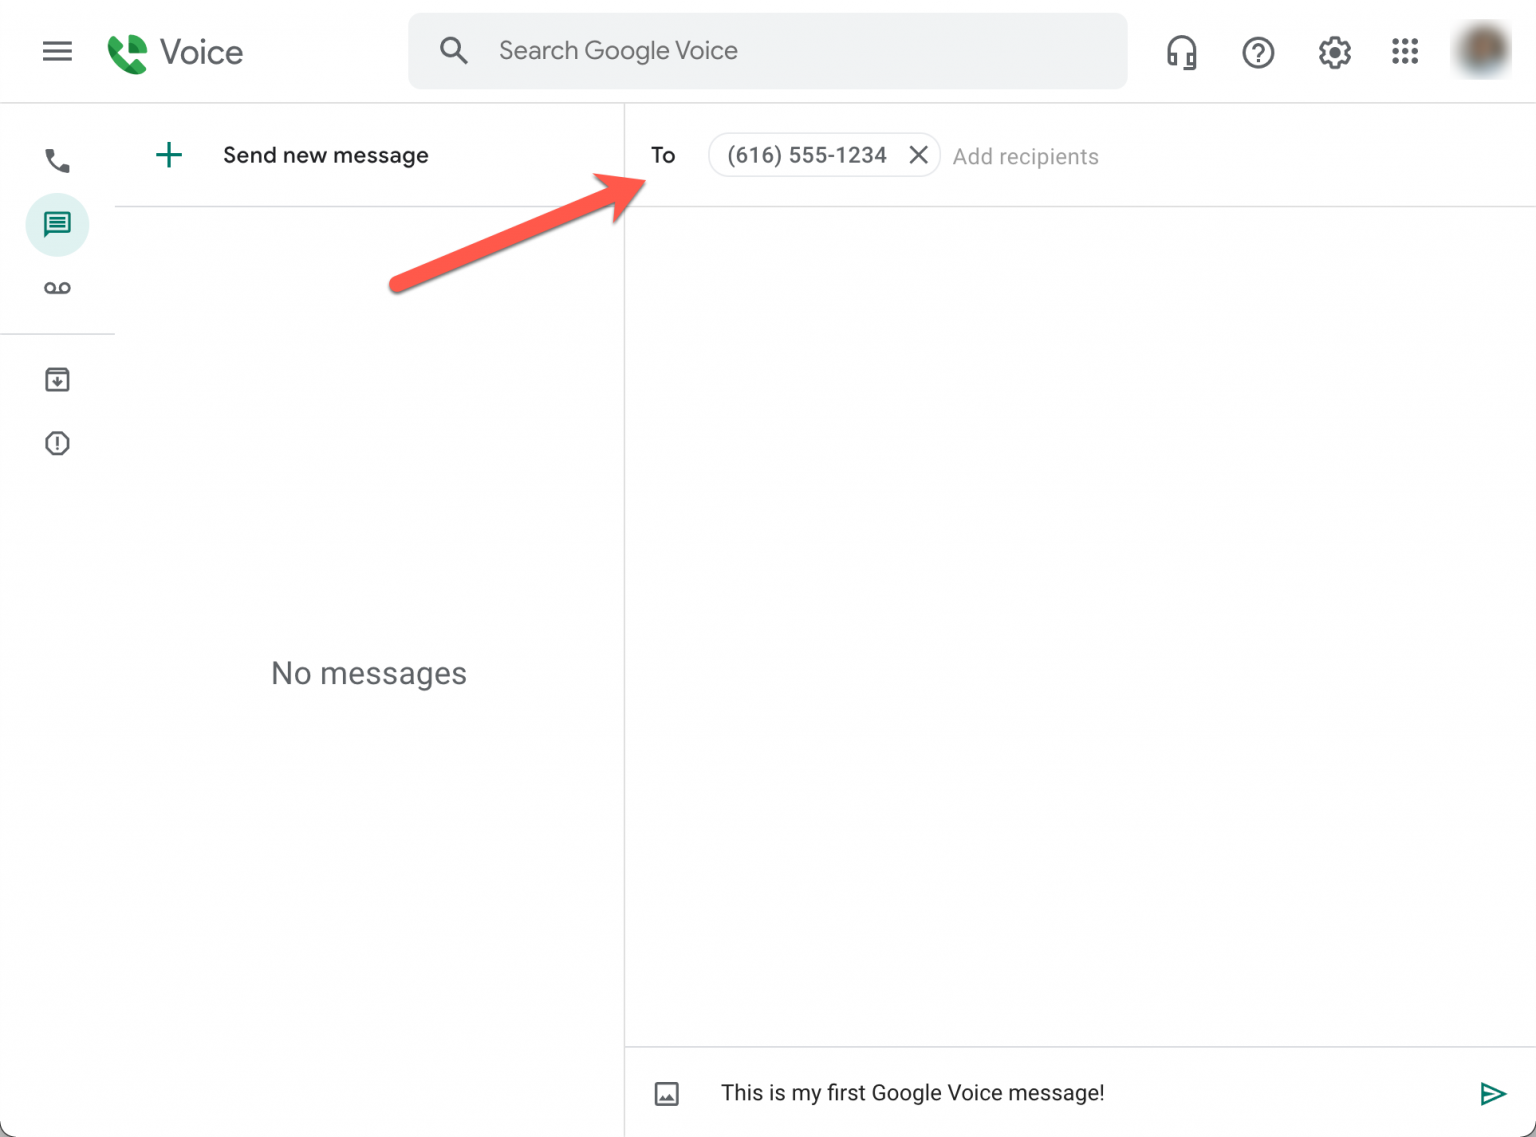This screenshot has width=1536, height=1137.
Task: Remove recipient (616) 555-1234 with the X
Action: (x=918, y=155)
